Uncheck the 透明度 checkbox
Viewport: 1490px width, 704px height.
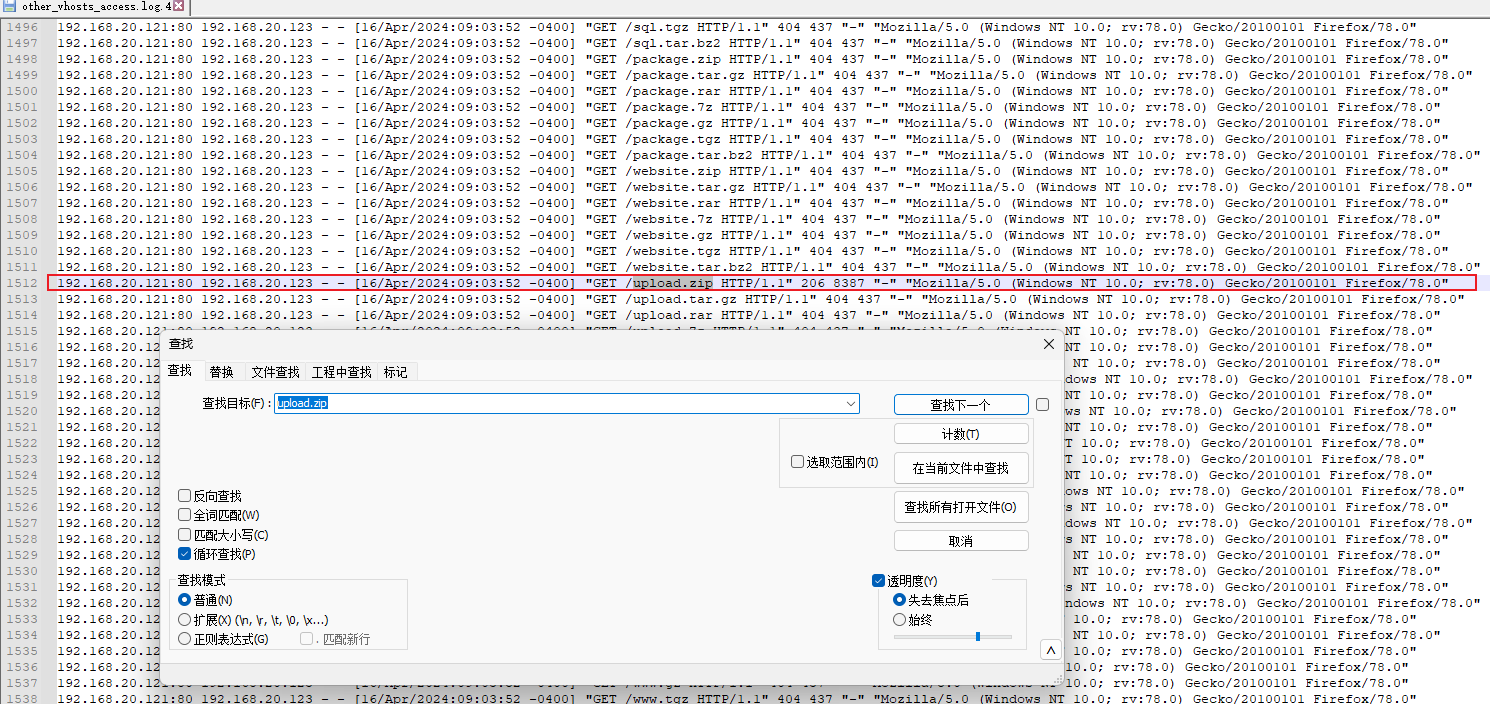click(x=878, y=581)
